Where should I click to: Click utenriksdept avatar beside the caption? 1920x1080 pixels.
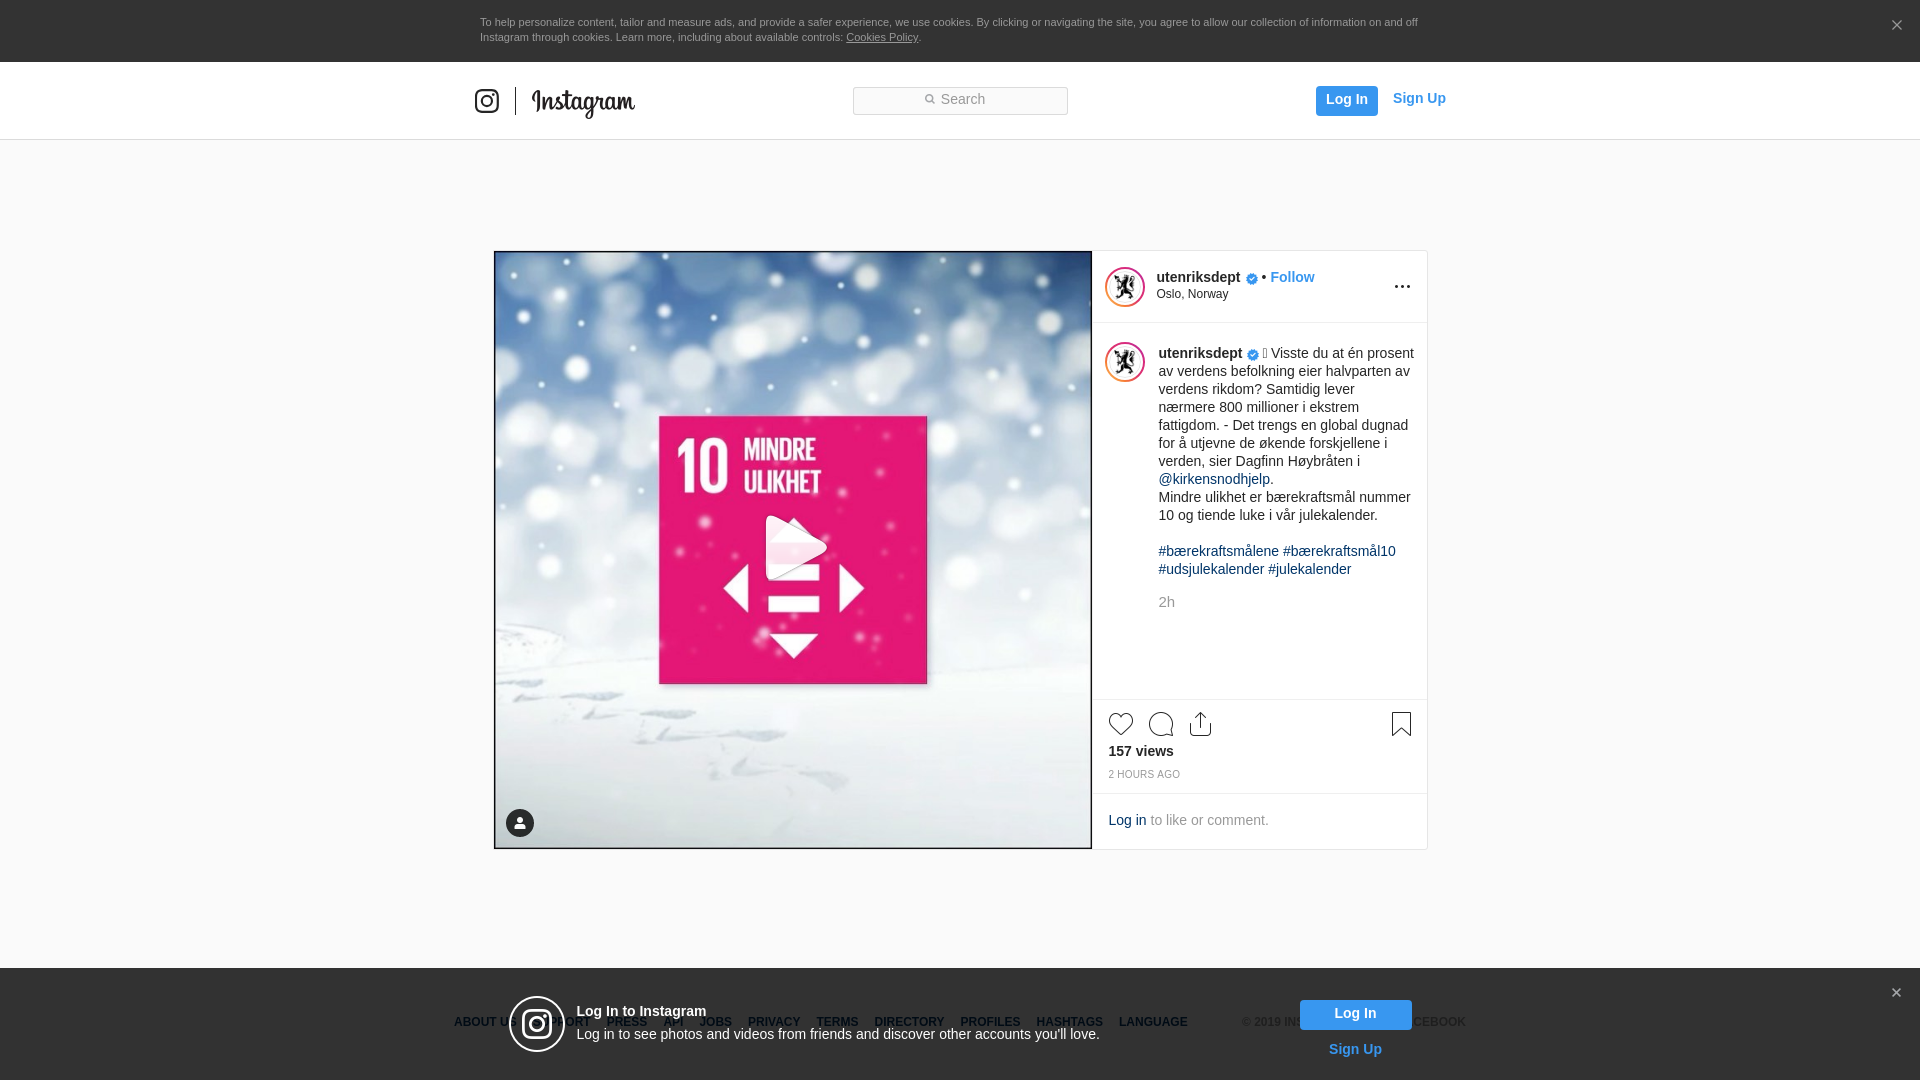pyautogui.click(x=1125, y=362)
